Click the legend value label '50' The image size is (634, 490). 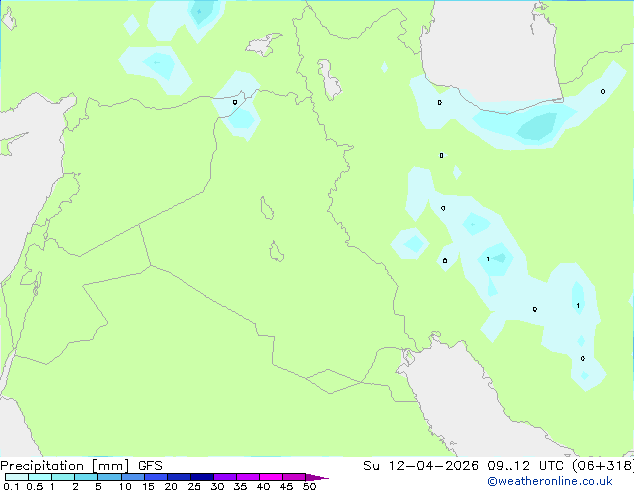tap(309, 486)
